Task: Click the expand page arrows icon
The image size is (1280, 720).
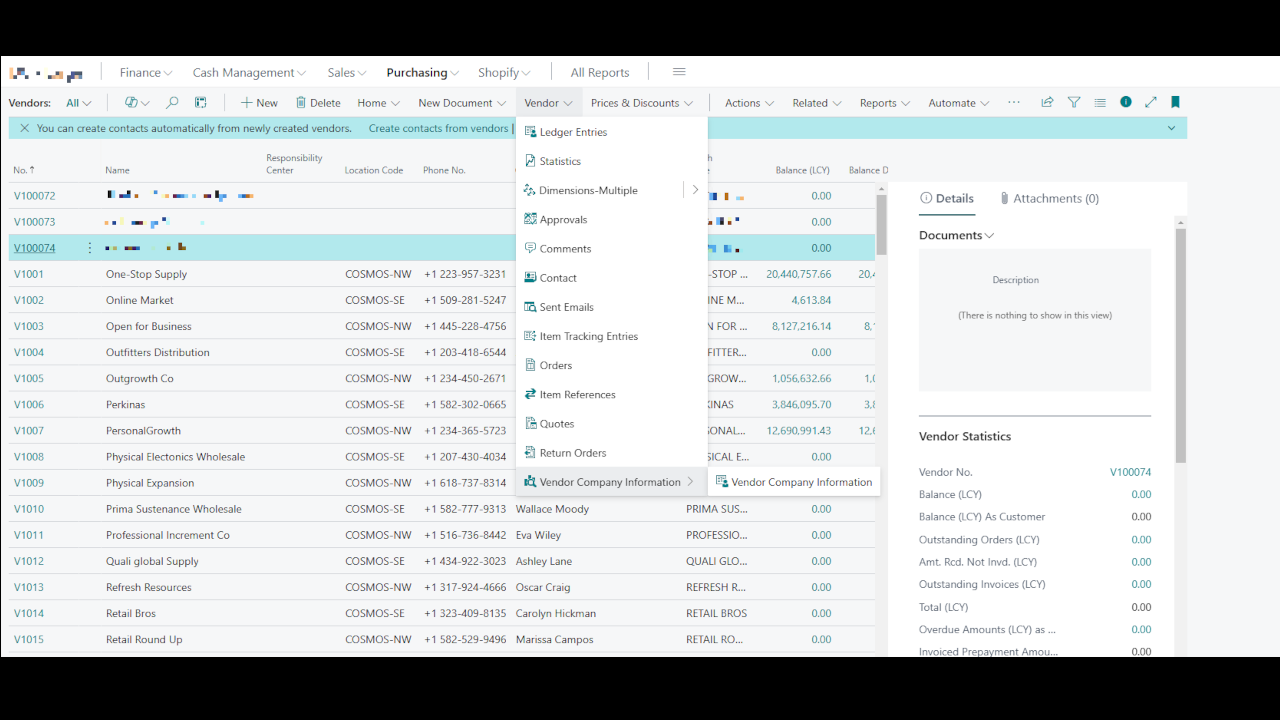Action: tap(1151, 102)
